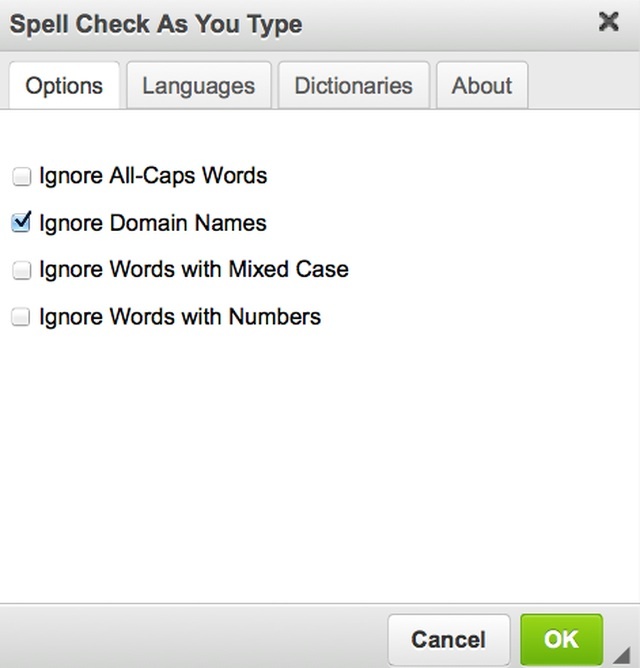The height and width of the screenshot is (668, 640).
Task: Uncheck the Ignore Domain Names checkbox
Action: click(21, 223)
